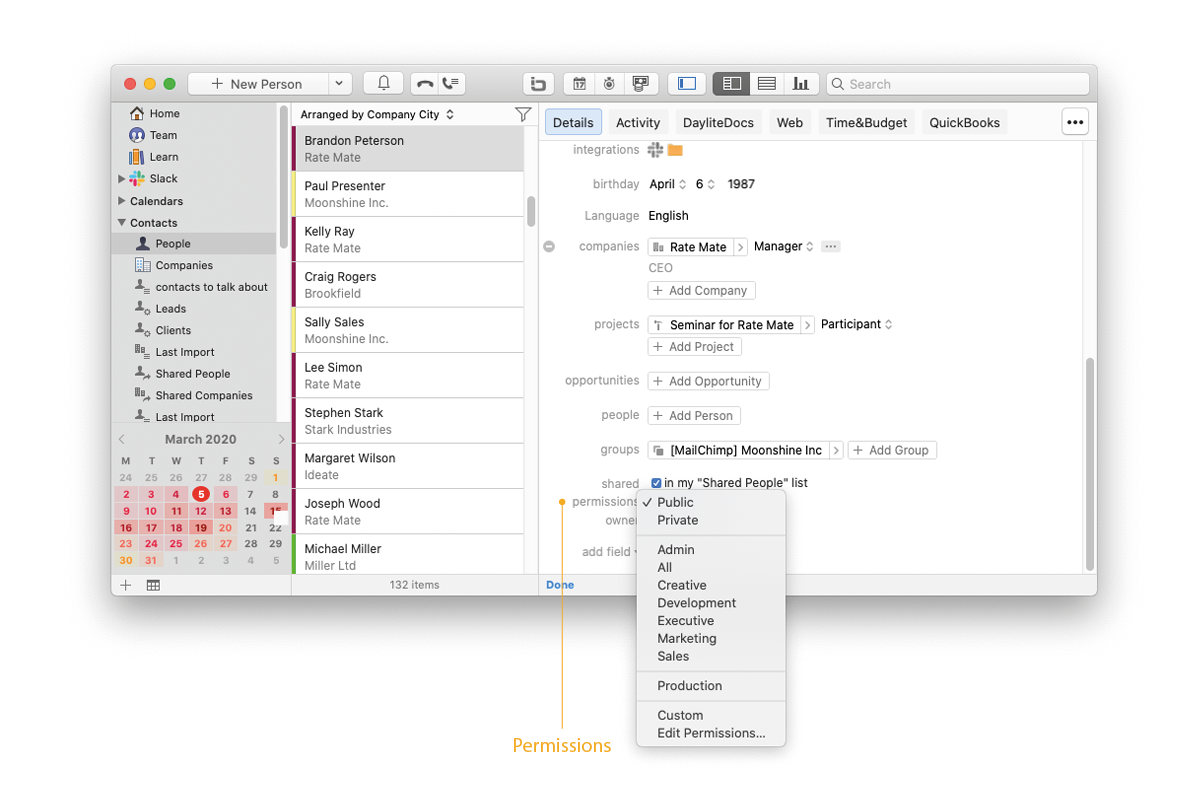Choose Edit Permissions… in the menu
1193x802 pixels.
(711, 734)
